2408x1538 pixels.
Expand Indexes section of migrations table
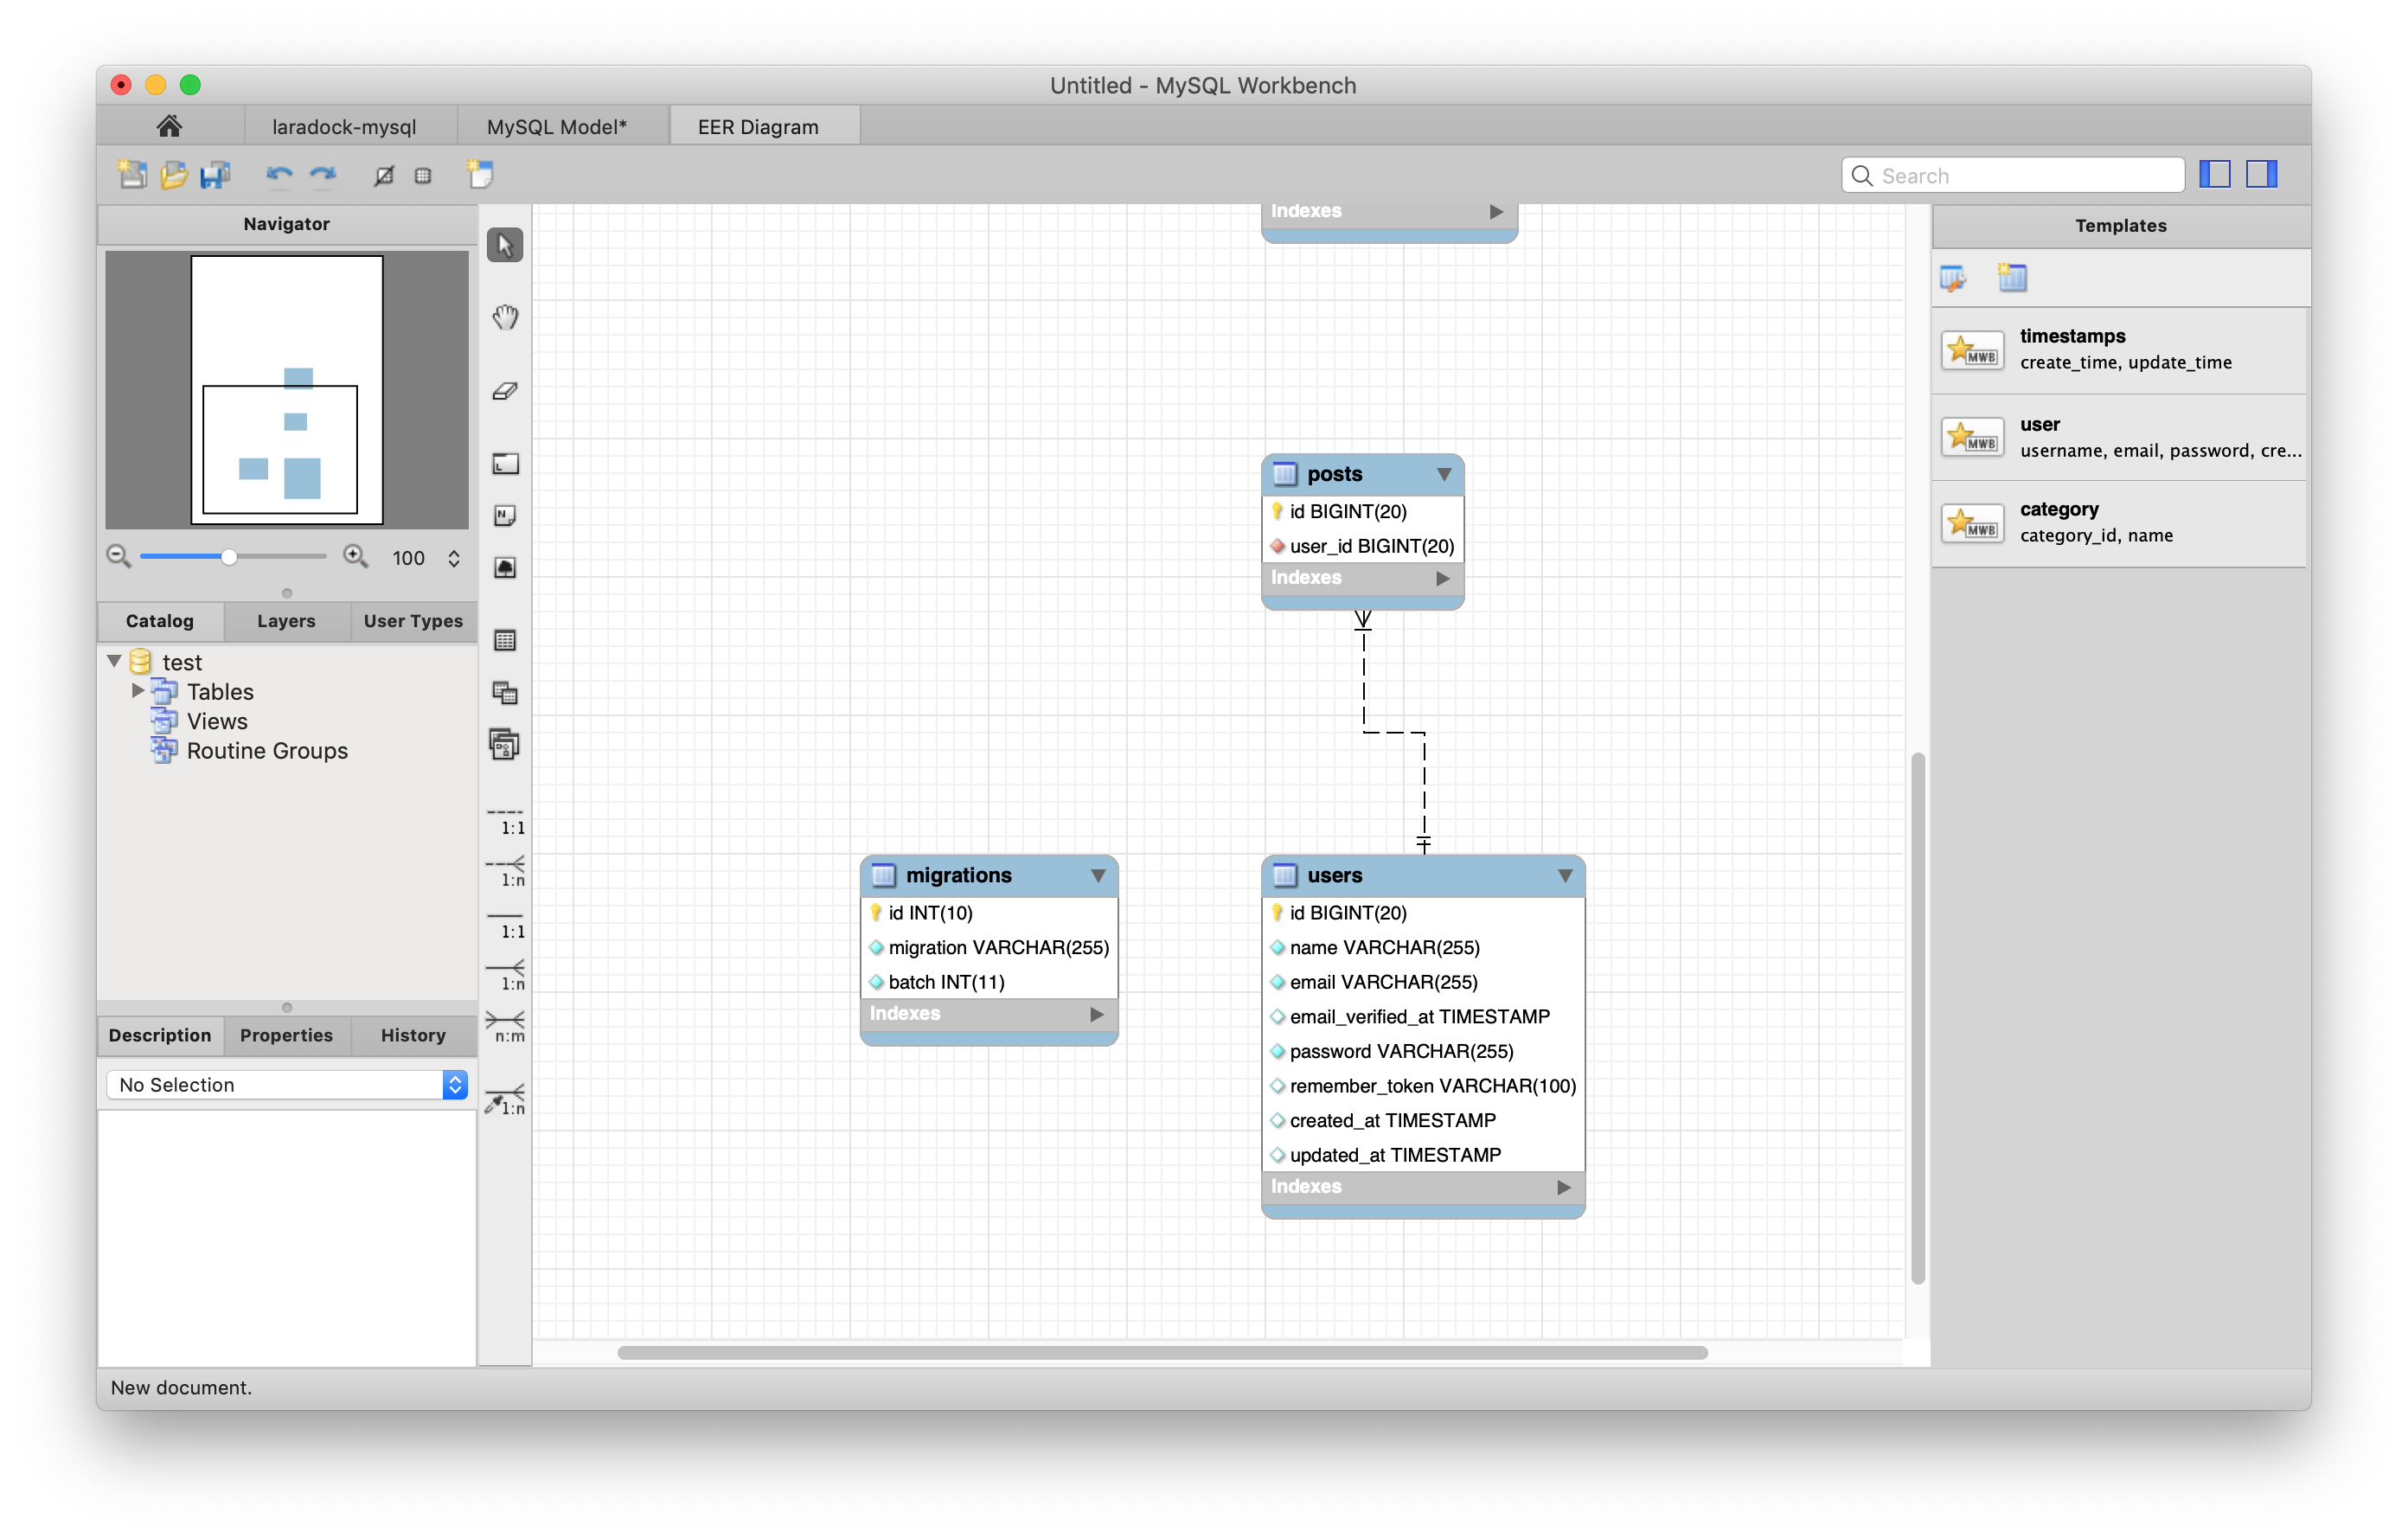(x=1097, y=1014)
